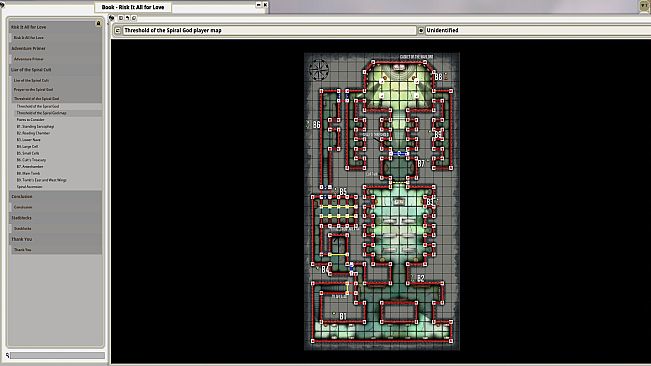Toggle the identified icon beside the Unidentified field

421,30
